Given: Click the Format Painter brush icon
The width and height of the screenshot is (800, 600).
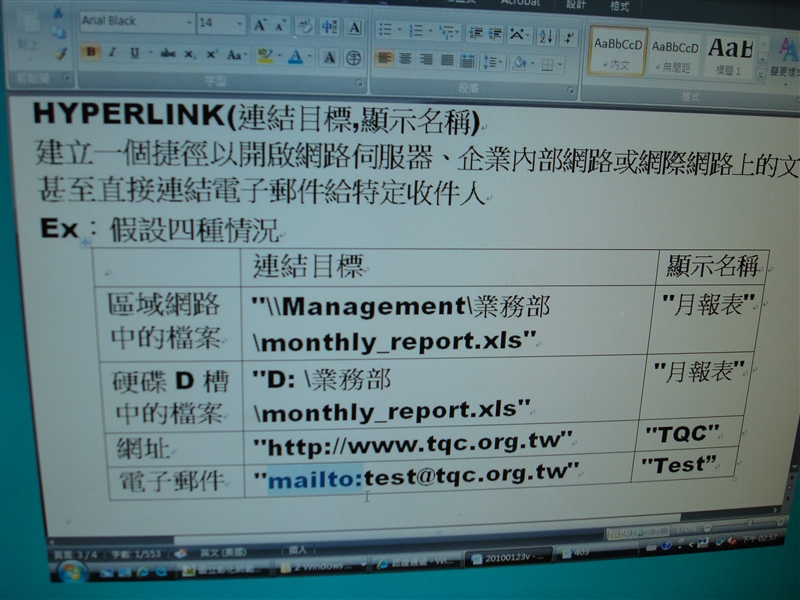Looking at the screenshot, I should [x=59, y=52].
